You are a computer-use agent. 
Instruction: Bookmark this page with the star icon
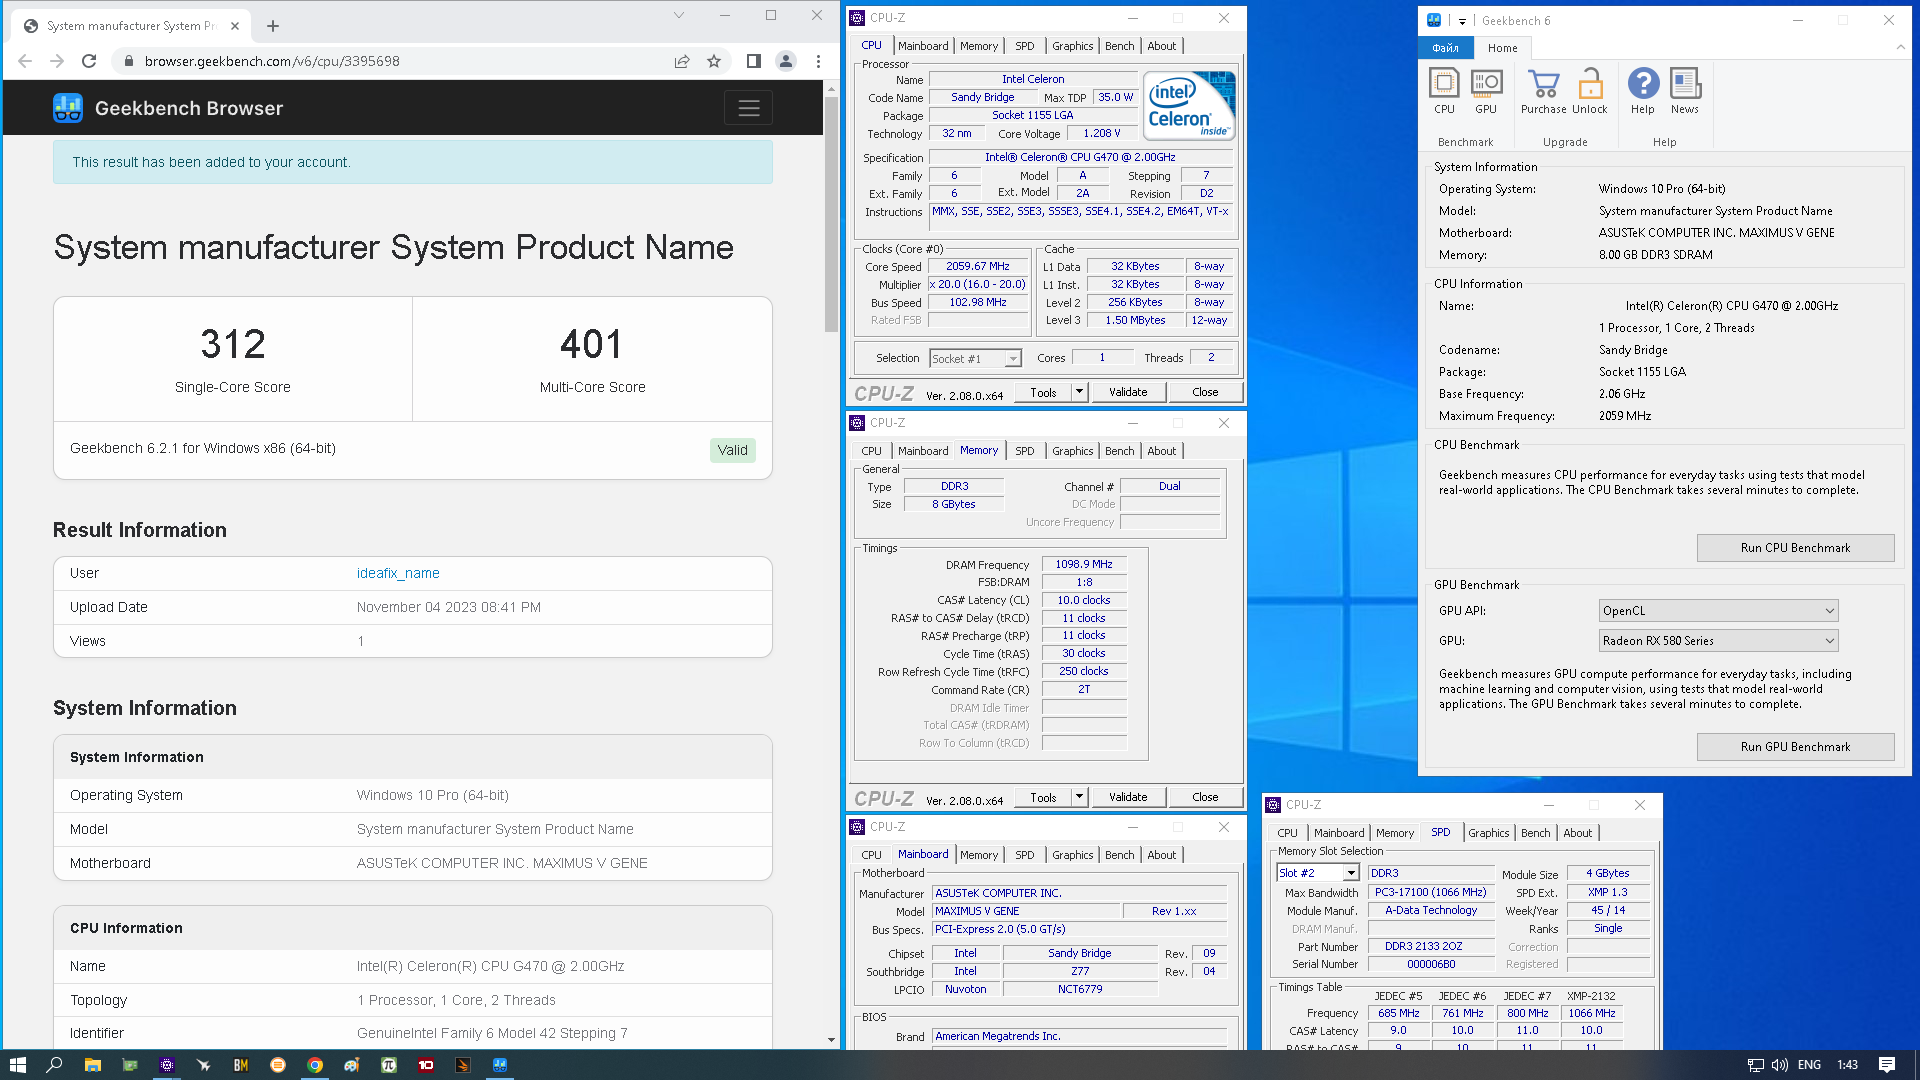coord(714,61)
